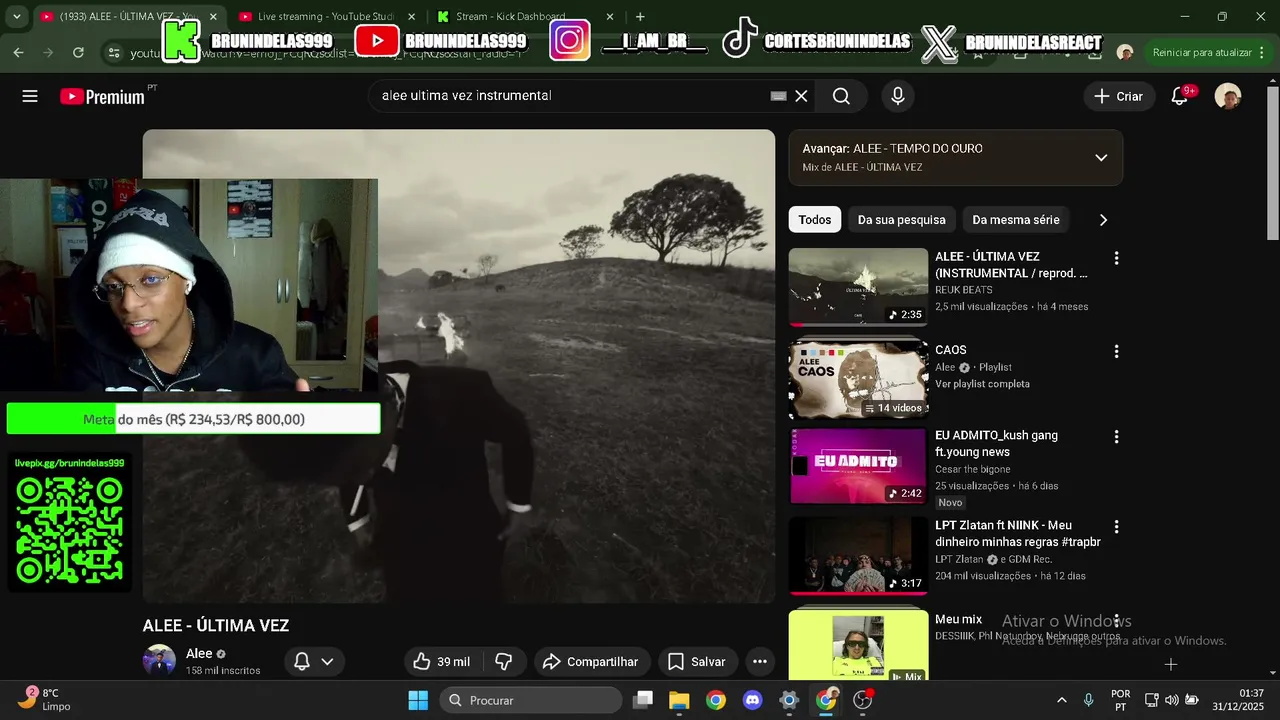Close the Kick Dashboard tab
1280x720 pixels.
click(x=610, y=16)
